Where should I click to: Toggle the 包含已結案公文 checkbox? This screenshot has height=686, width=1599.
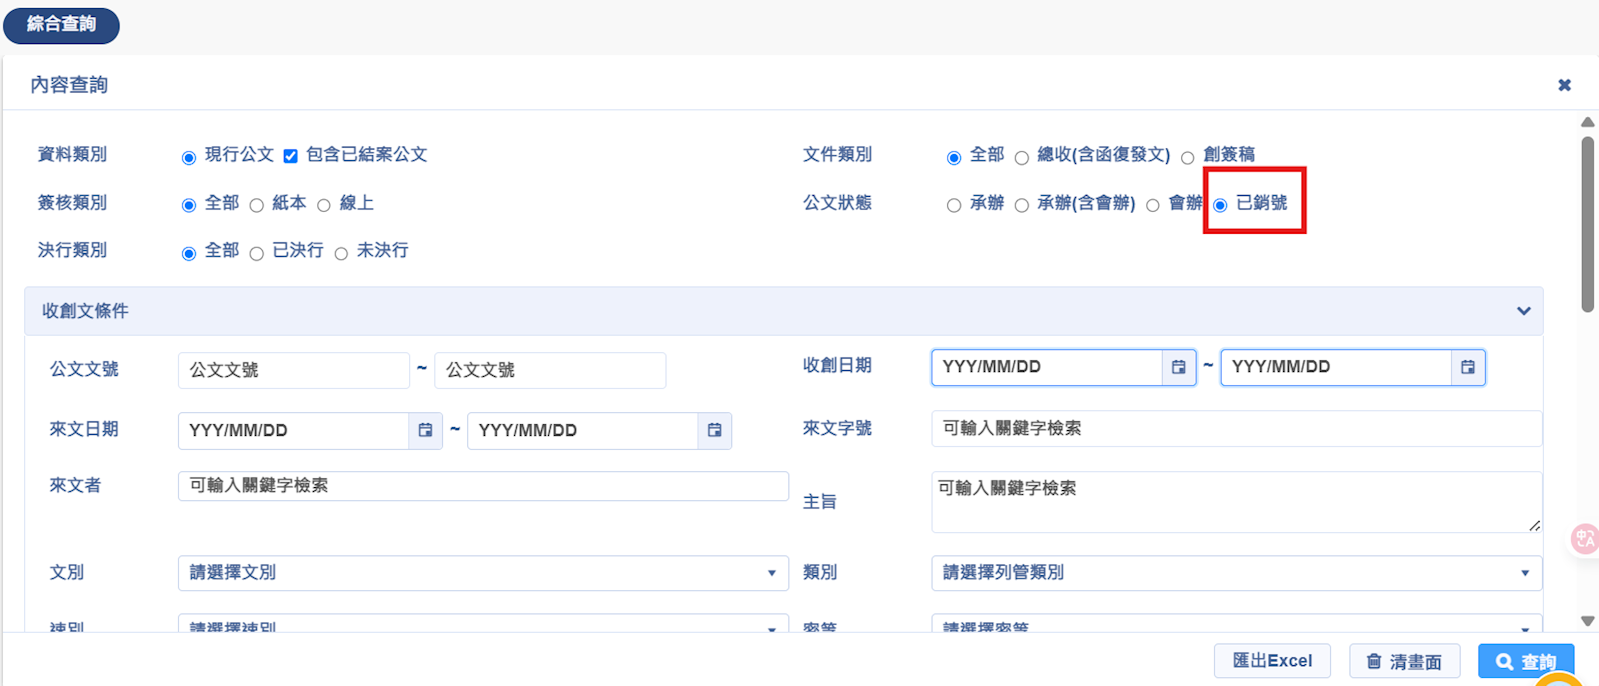click(291, 156)
